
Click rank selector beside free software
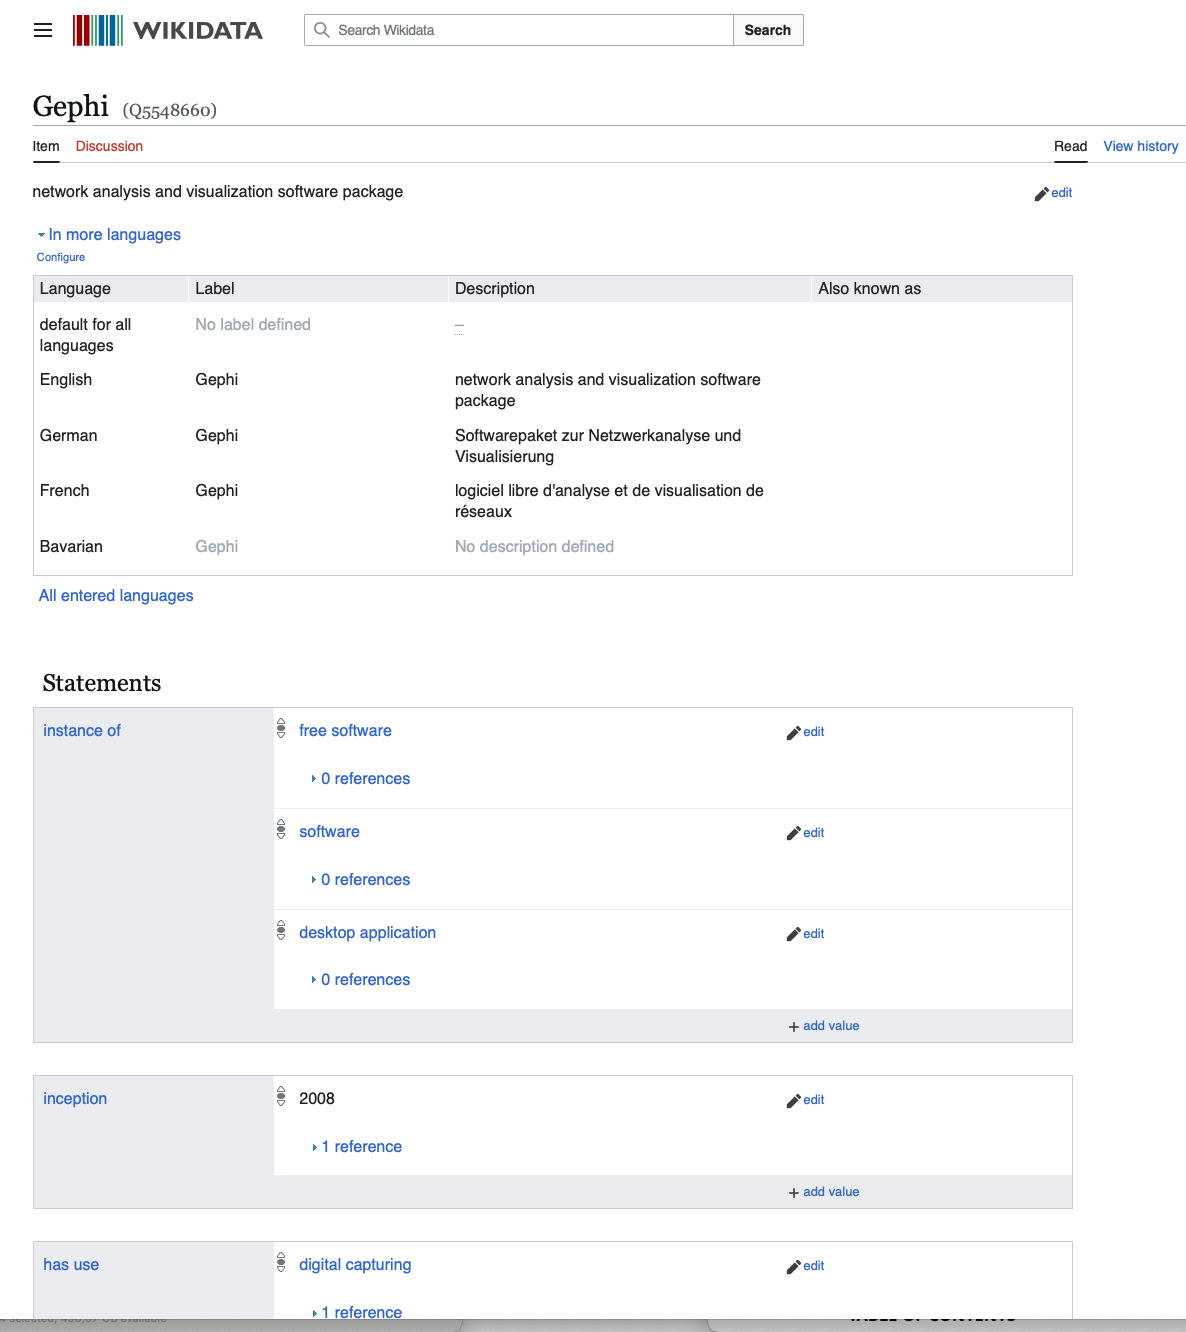[281, 730]
